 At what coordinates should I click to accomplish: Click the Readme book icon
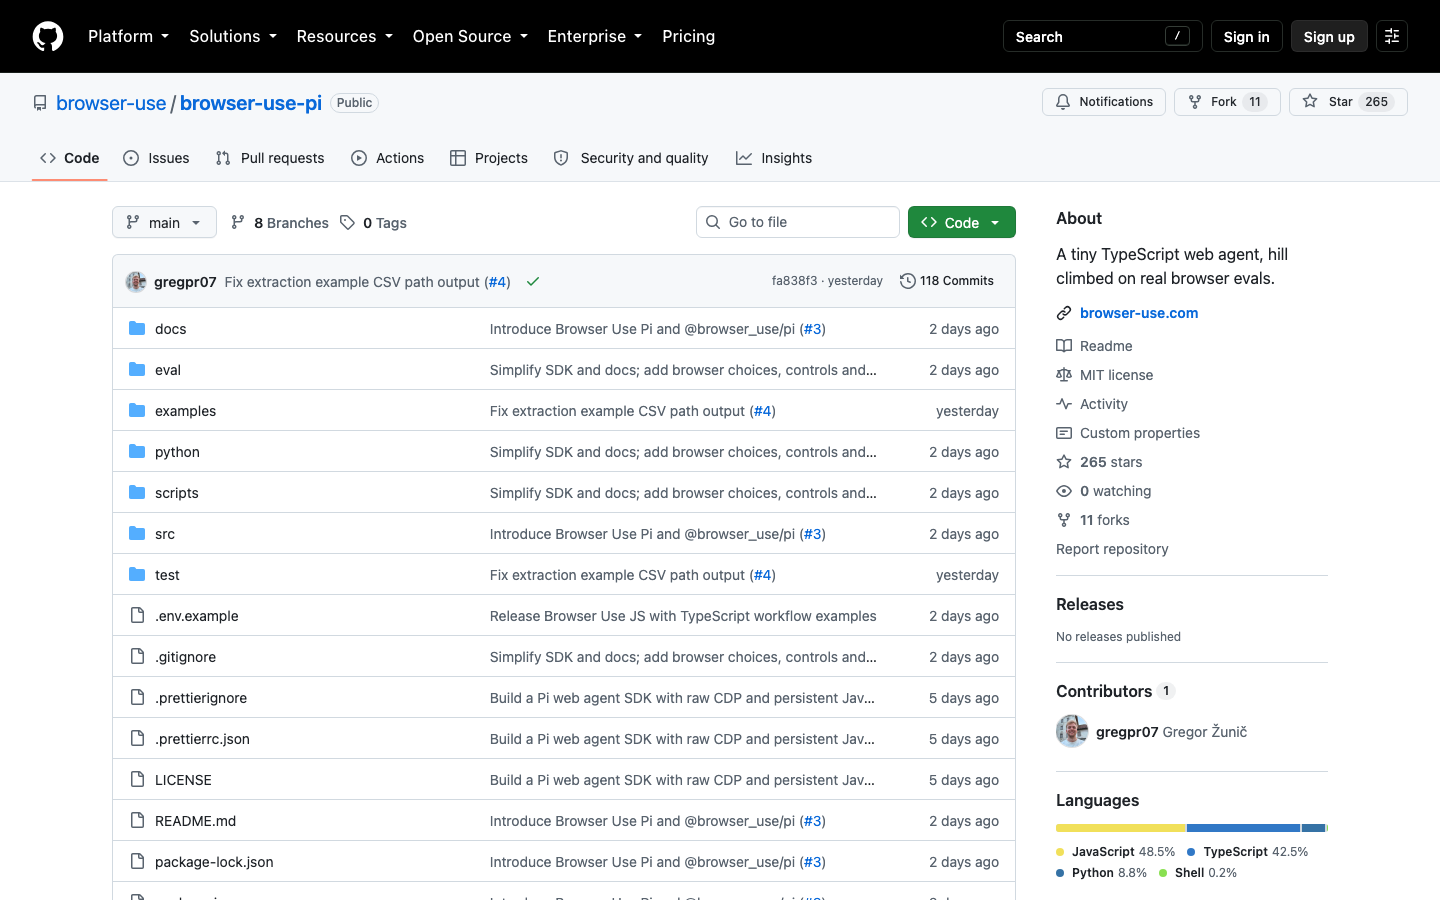click(x=1064, y=346)
